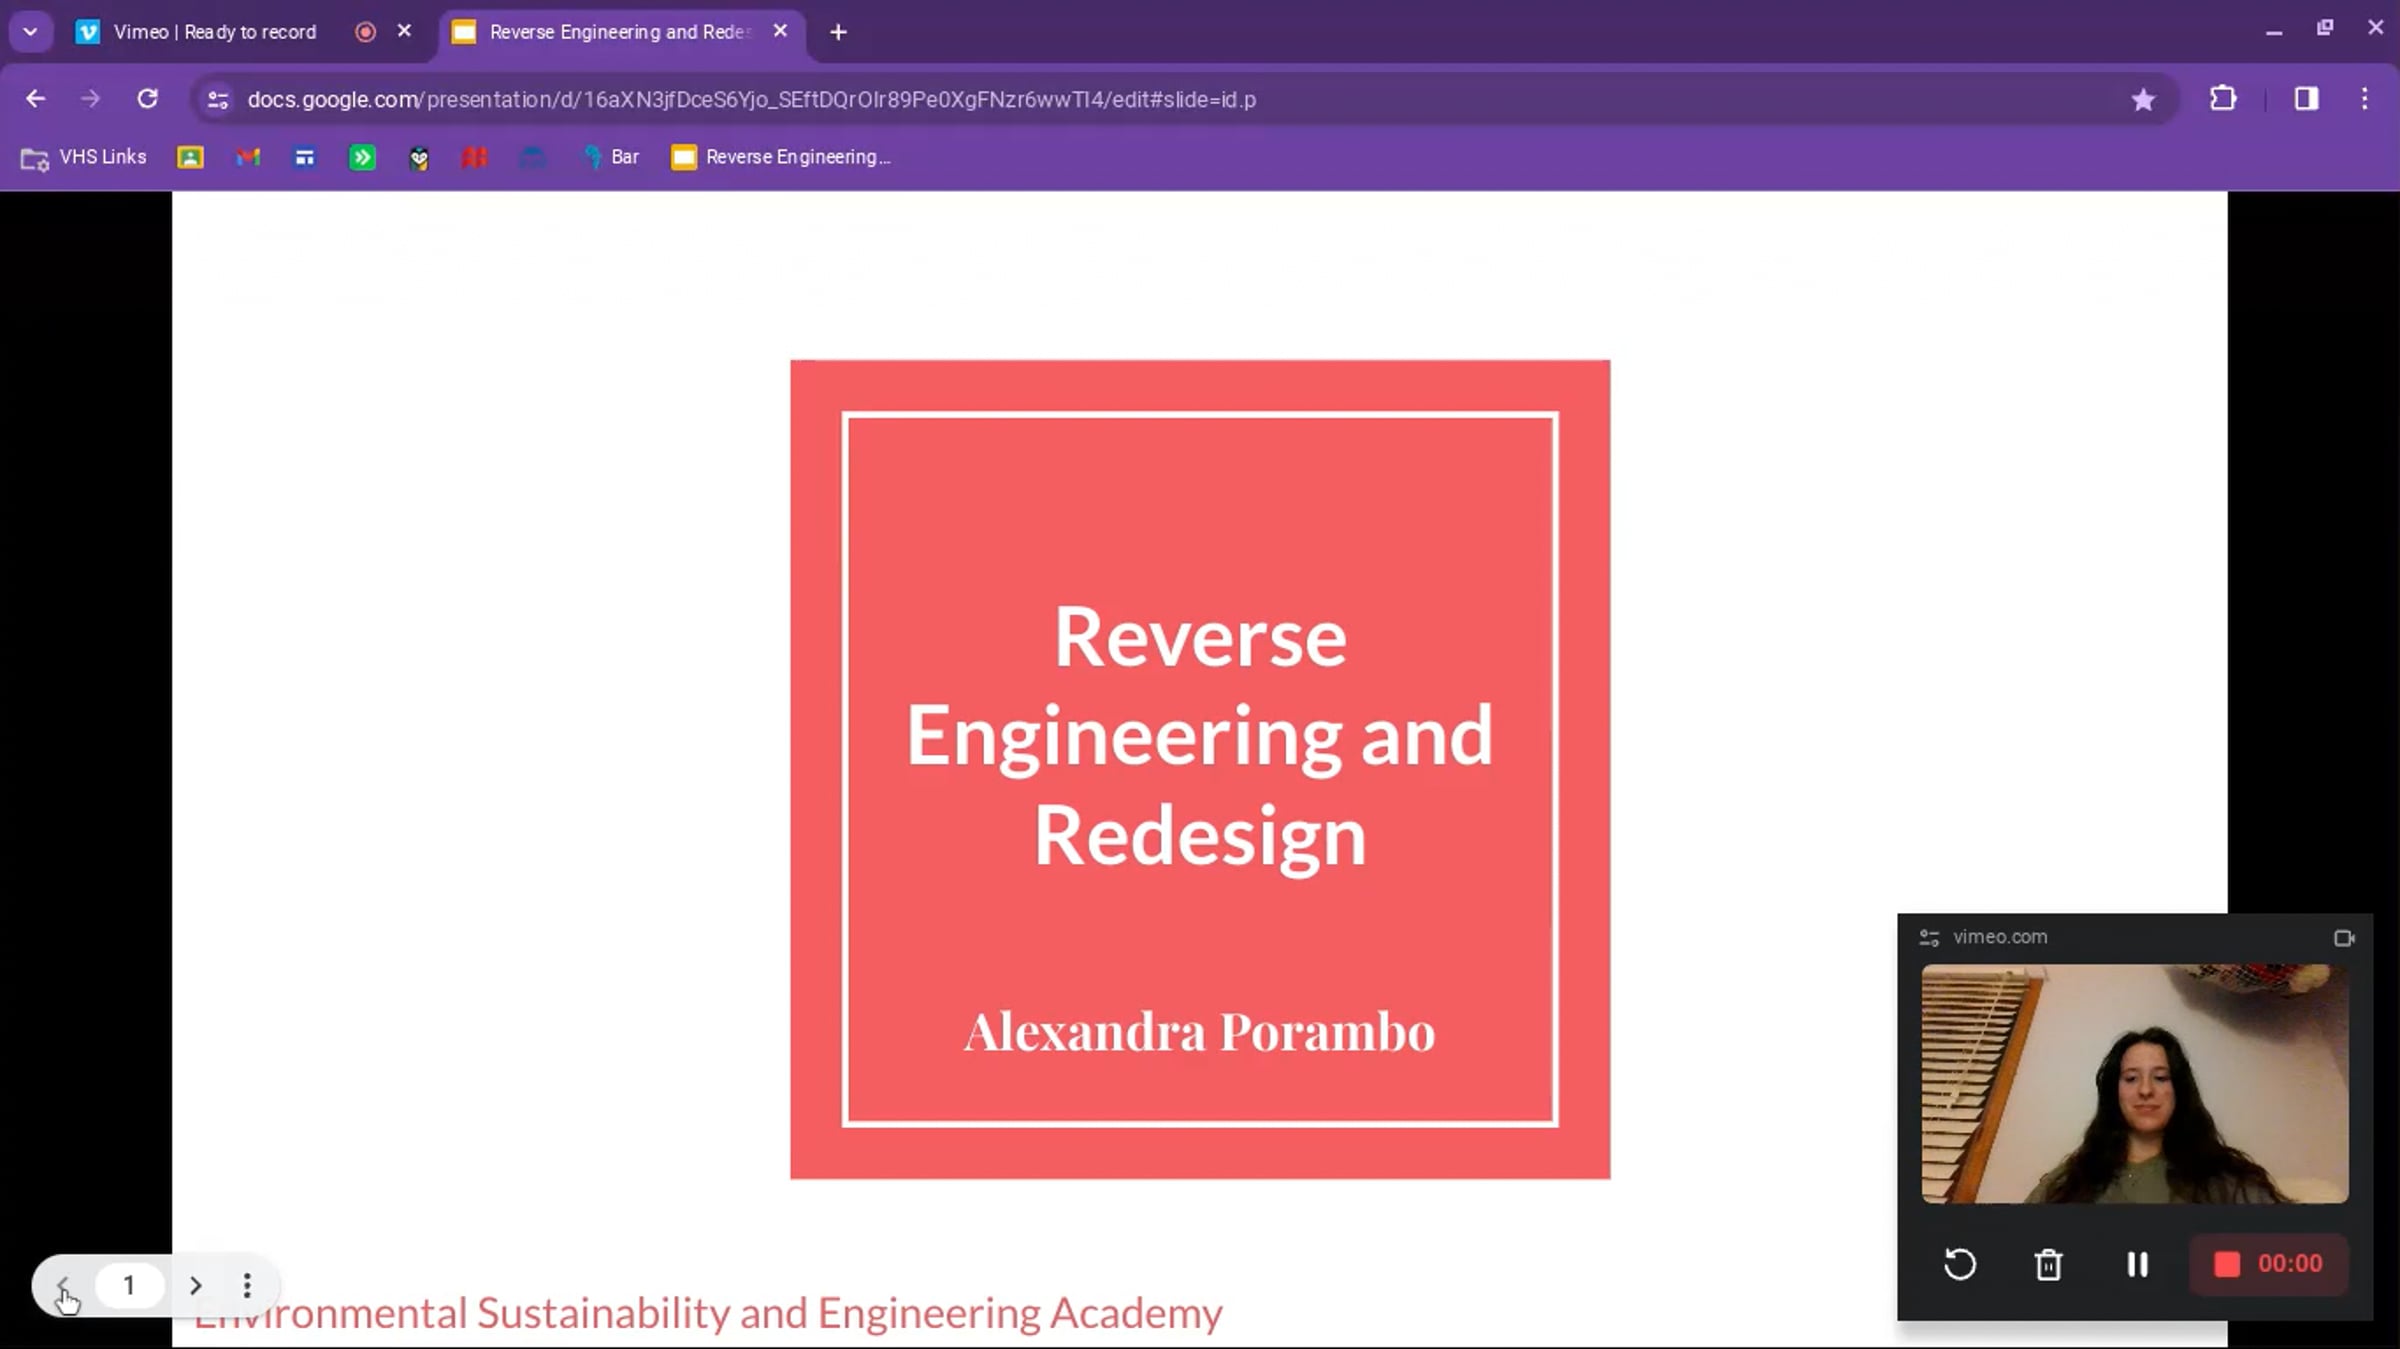Open the Chrome three-dot menu

[2365, 99]
